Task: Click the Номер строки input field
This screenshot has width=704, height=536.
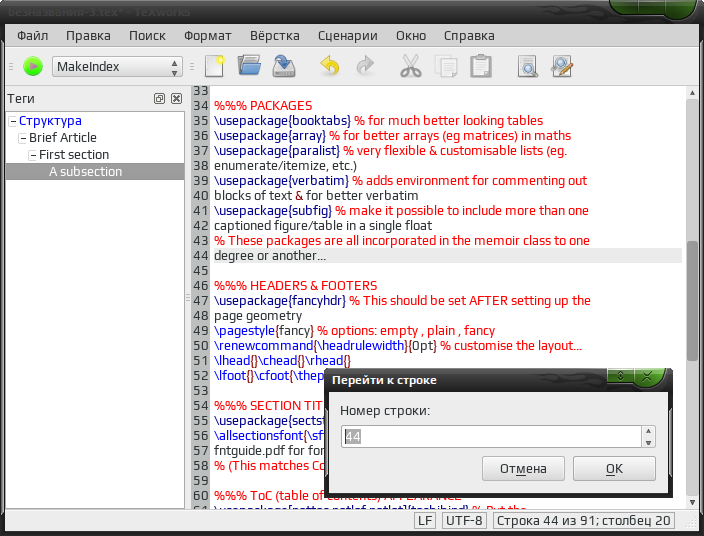Action: tap(491, 436)
